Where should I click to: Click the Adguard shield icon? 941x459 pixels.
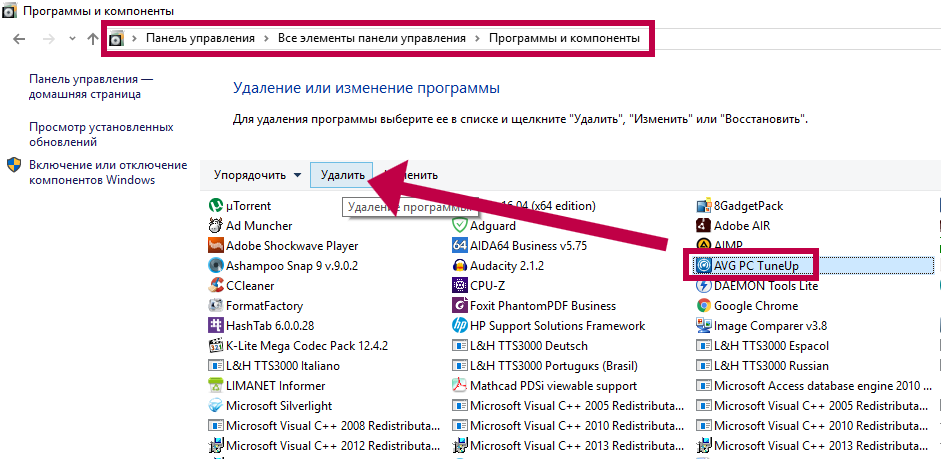(460, 226)
